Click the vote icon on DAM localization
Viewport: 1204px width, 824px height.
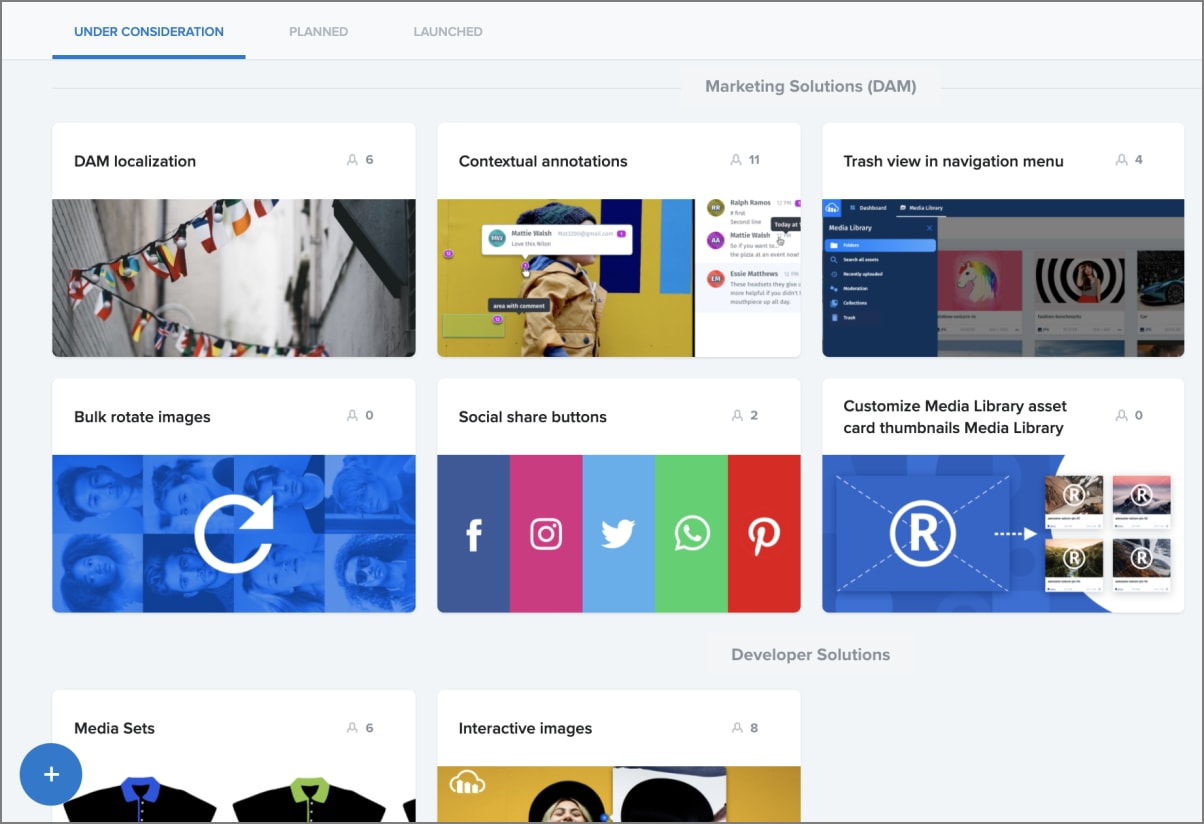(352, 160)
